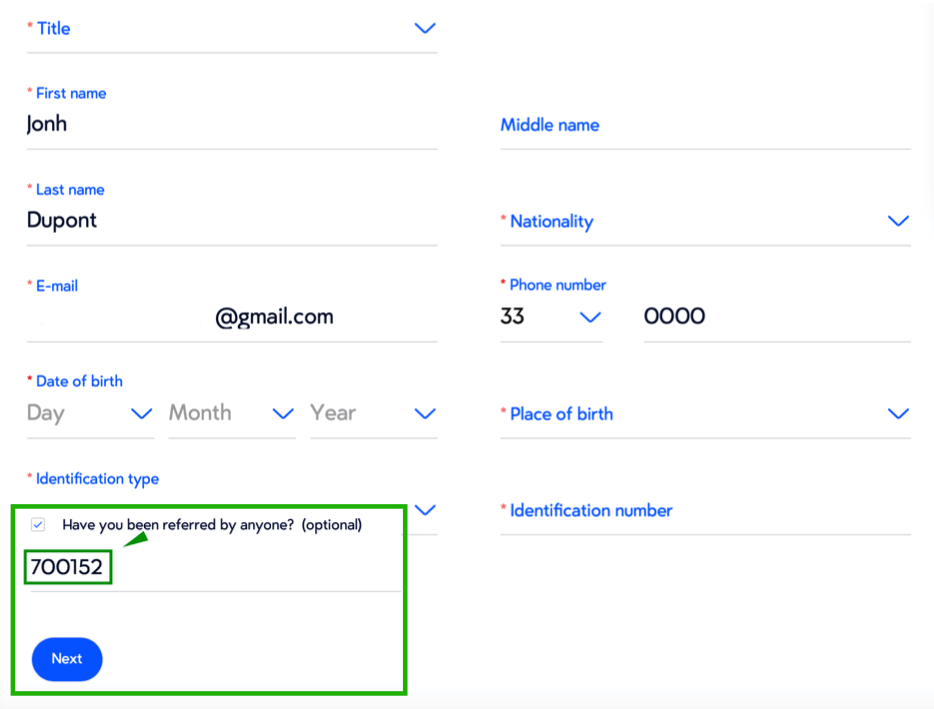The image size is (934, 709).
Task: Click the First name field containing Jonh
Action: [x=230, y=125]
